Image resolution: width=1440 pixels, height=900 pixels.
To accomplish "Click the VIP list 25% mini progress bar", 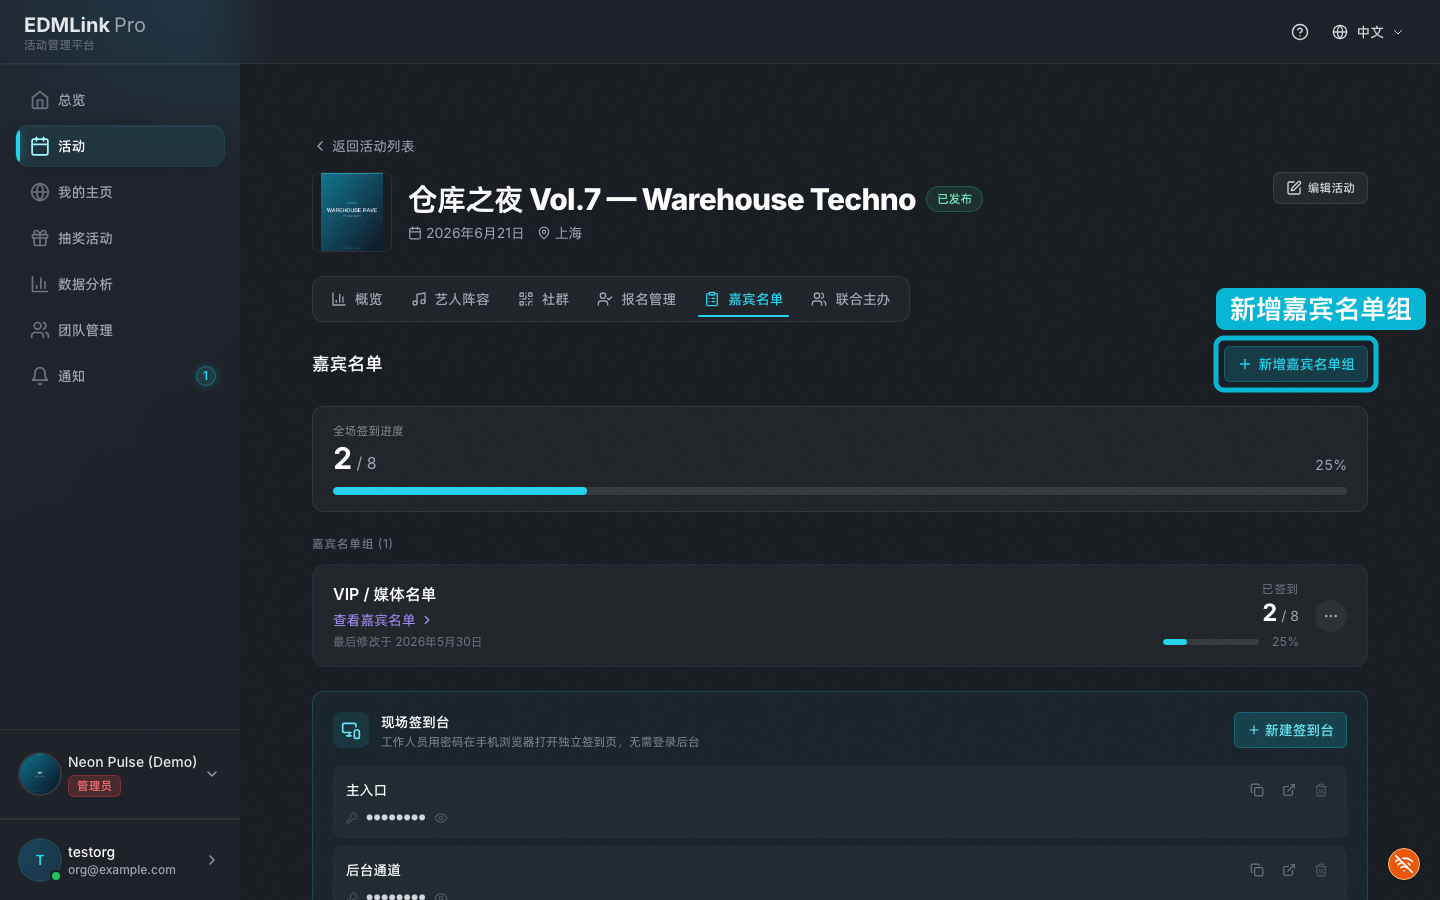I will pos(1211,642).
